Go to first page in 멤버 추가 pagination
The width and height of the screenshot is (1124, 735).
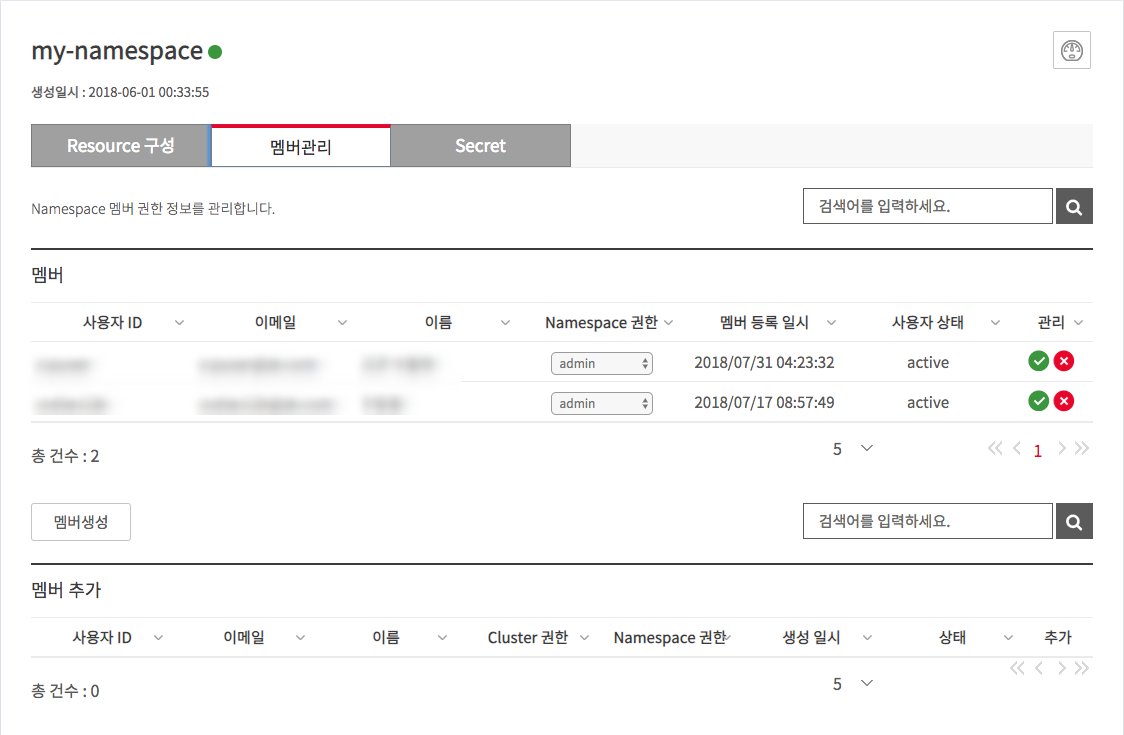pos(1017,669)
